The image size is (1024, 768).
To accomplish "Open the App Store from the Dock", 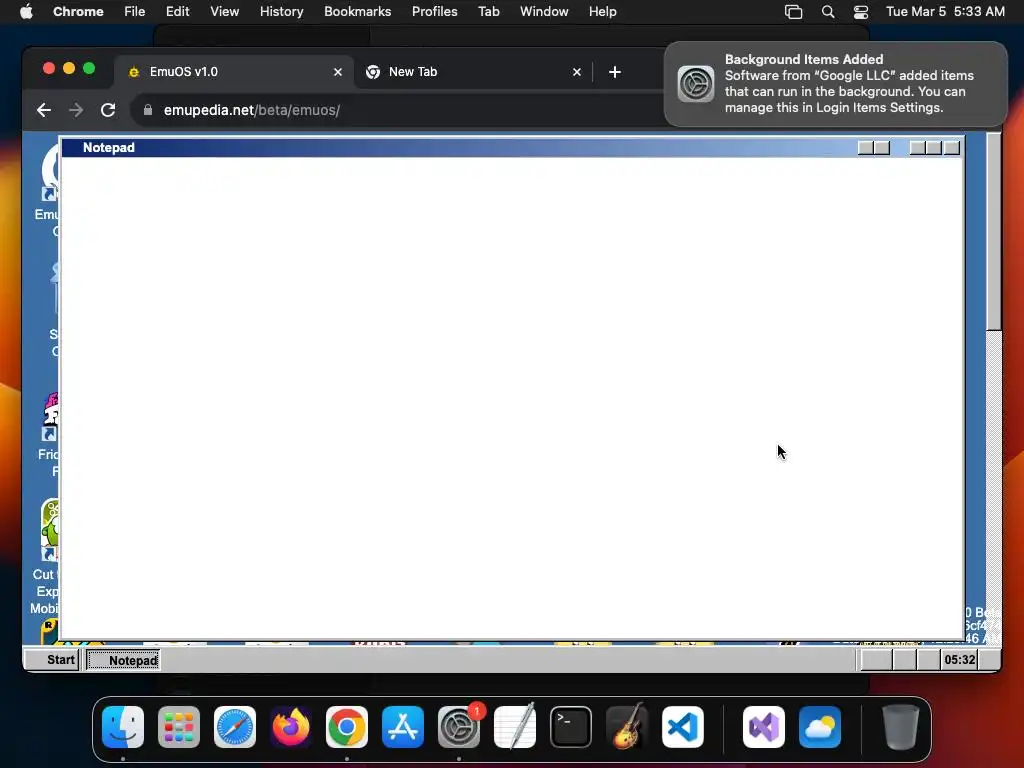I will click(403, 727).
